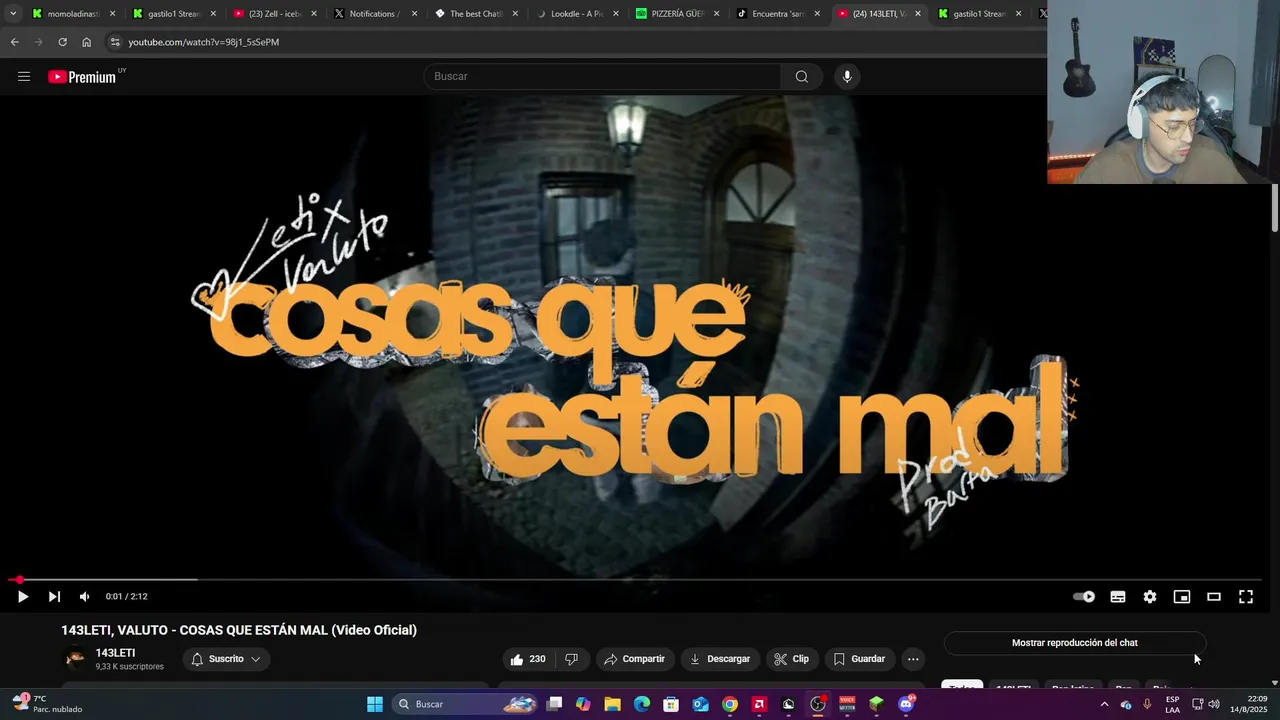
Task: Click the browser address bar URL
Action: point(204,42)
